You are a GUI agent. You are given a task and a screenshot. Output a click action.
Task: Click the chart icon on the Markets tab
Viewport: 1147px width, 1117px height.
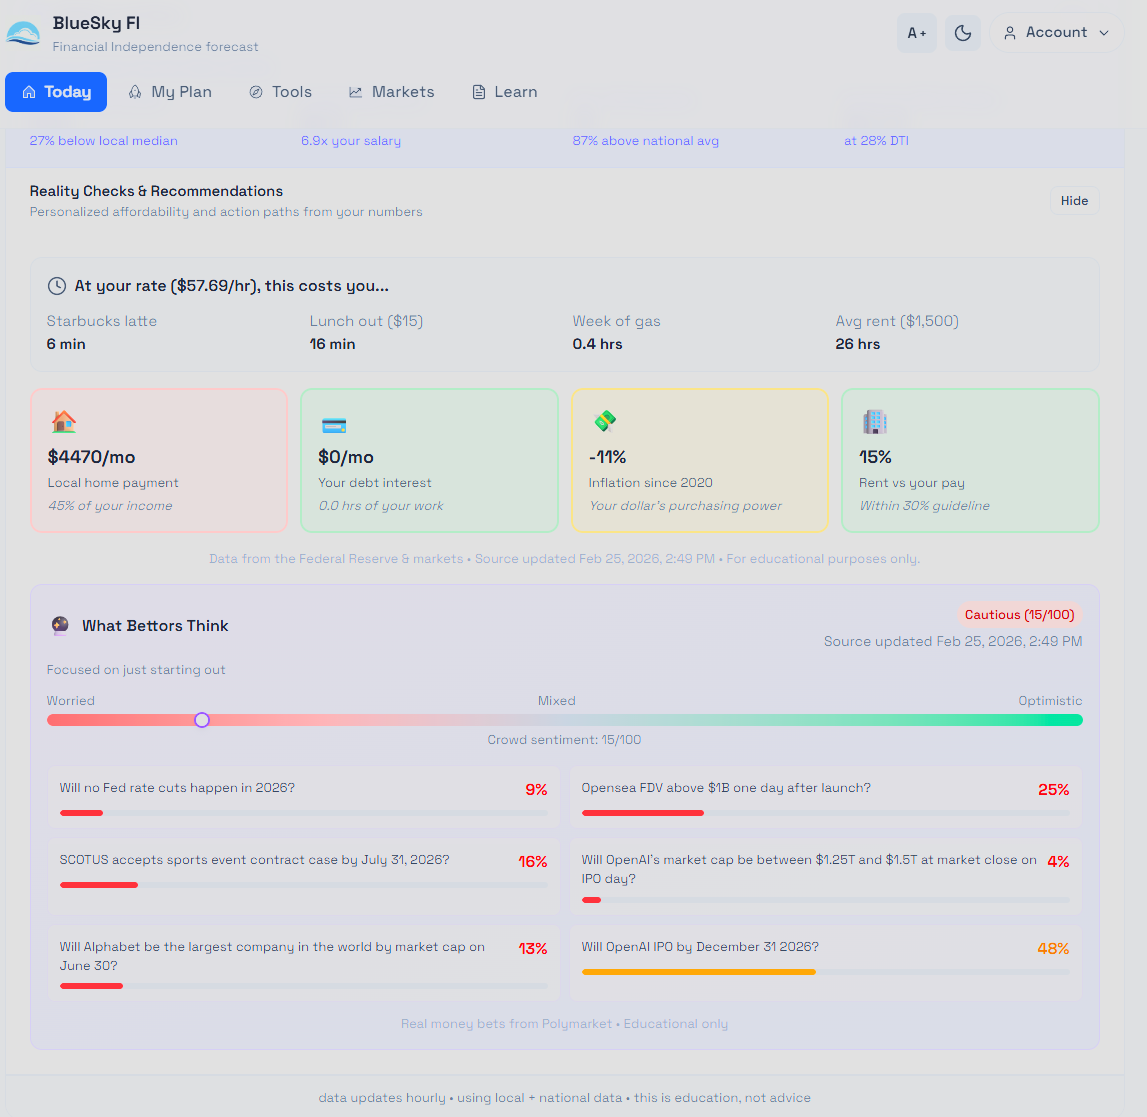click(355, 91)
